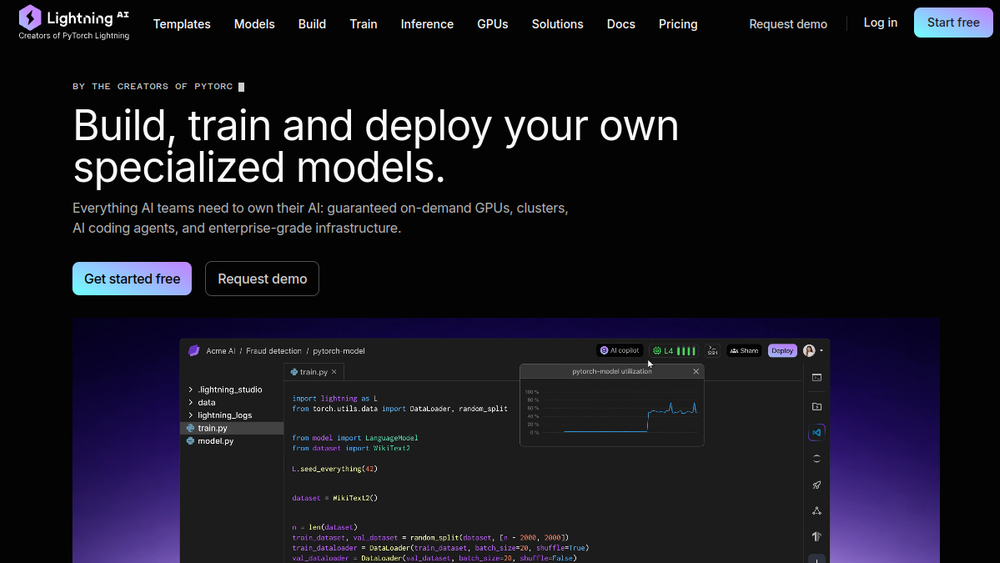Click Request demo in the top navigation
Image resolution: width=1000 pixels, height=563 pixels.
click(788, 24)
